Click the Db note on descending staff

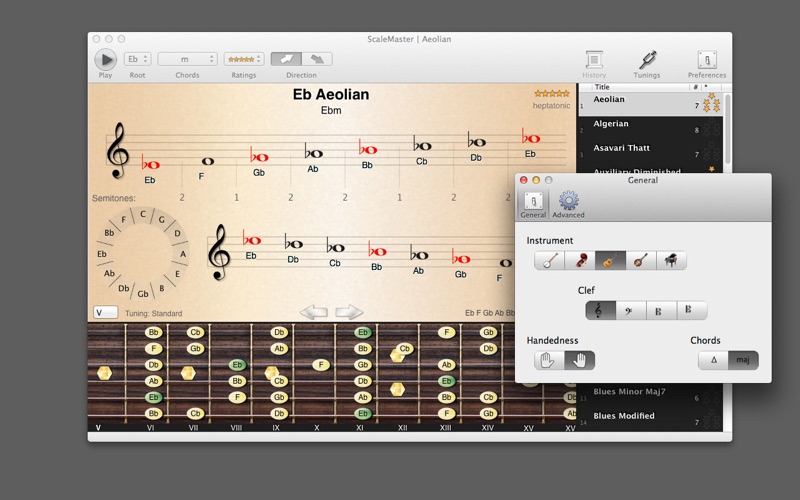click(x=293, y=243)
